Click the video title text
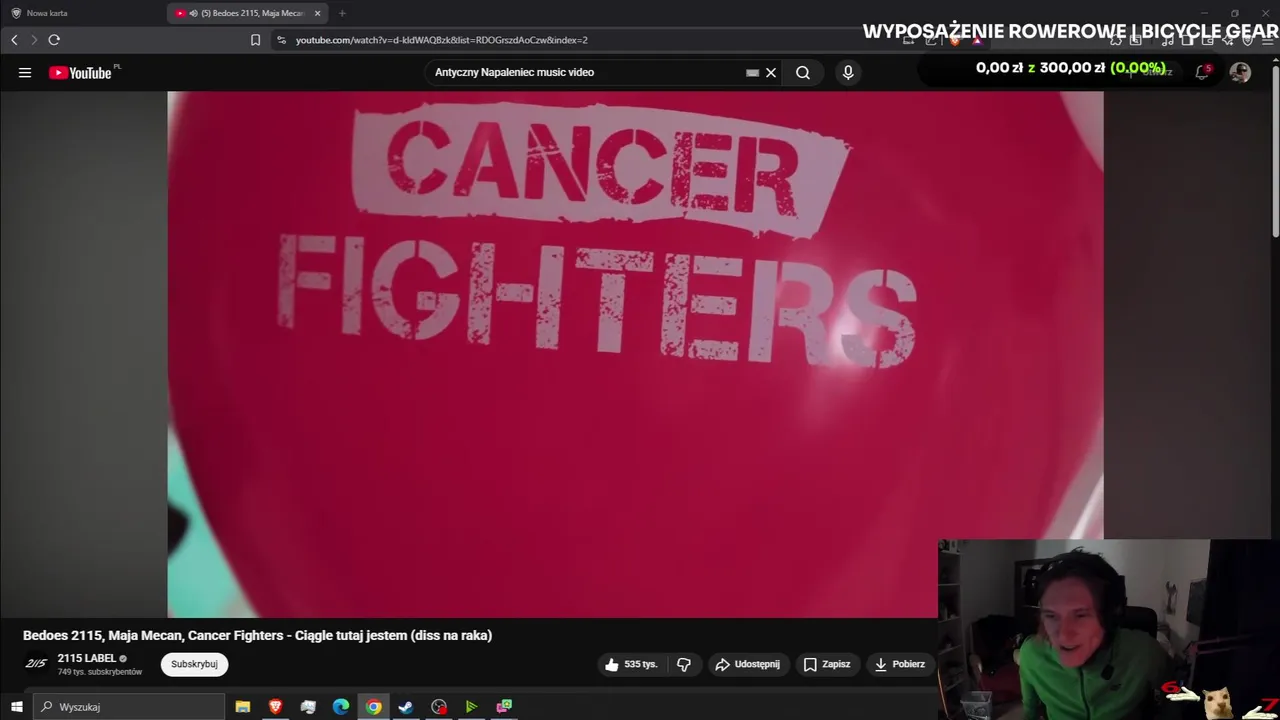This screenshot has width=1280, height=720. pos(257,635)
